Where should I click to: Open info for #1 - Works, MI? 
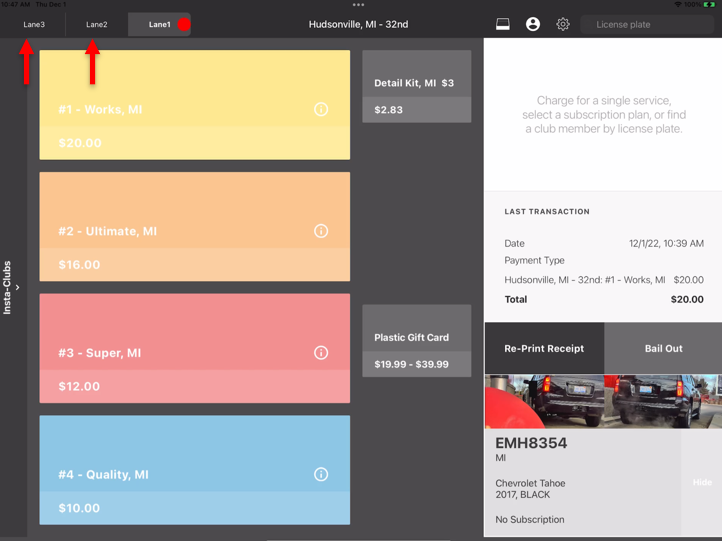click(321, 109)
